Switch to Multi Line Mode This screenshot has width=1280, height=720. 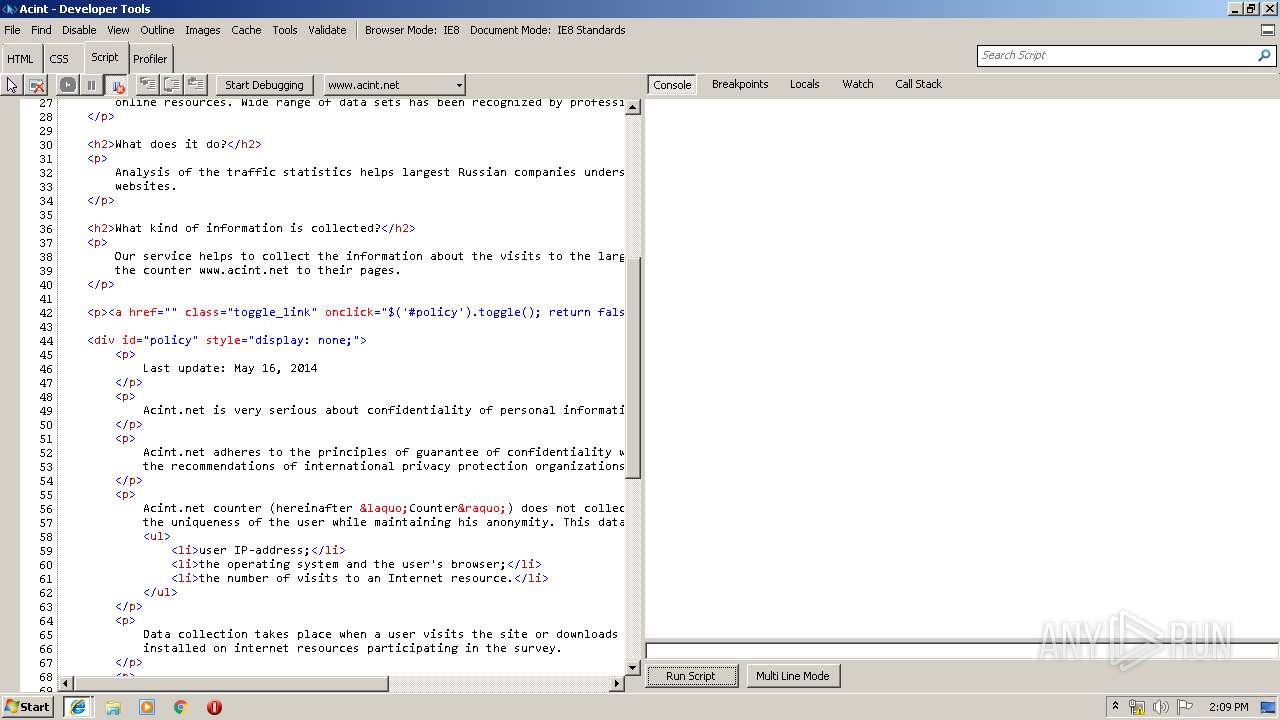(x=792, y=676)
